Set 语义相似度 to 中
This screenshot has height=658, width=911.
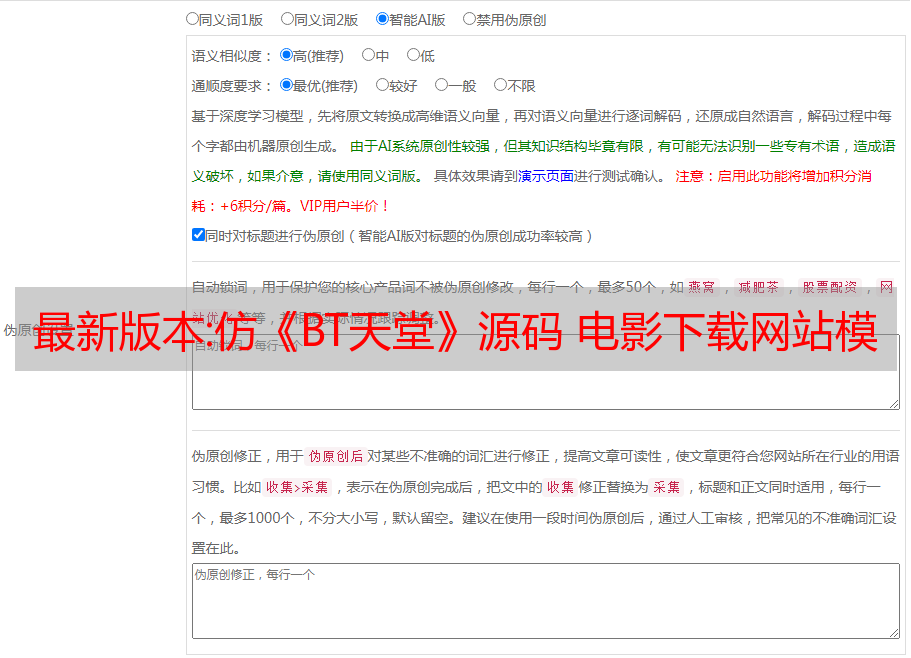click(368, 55)
